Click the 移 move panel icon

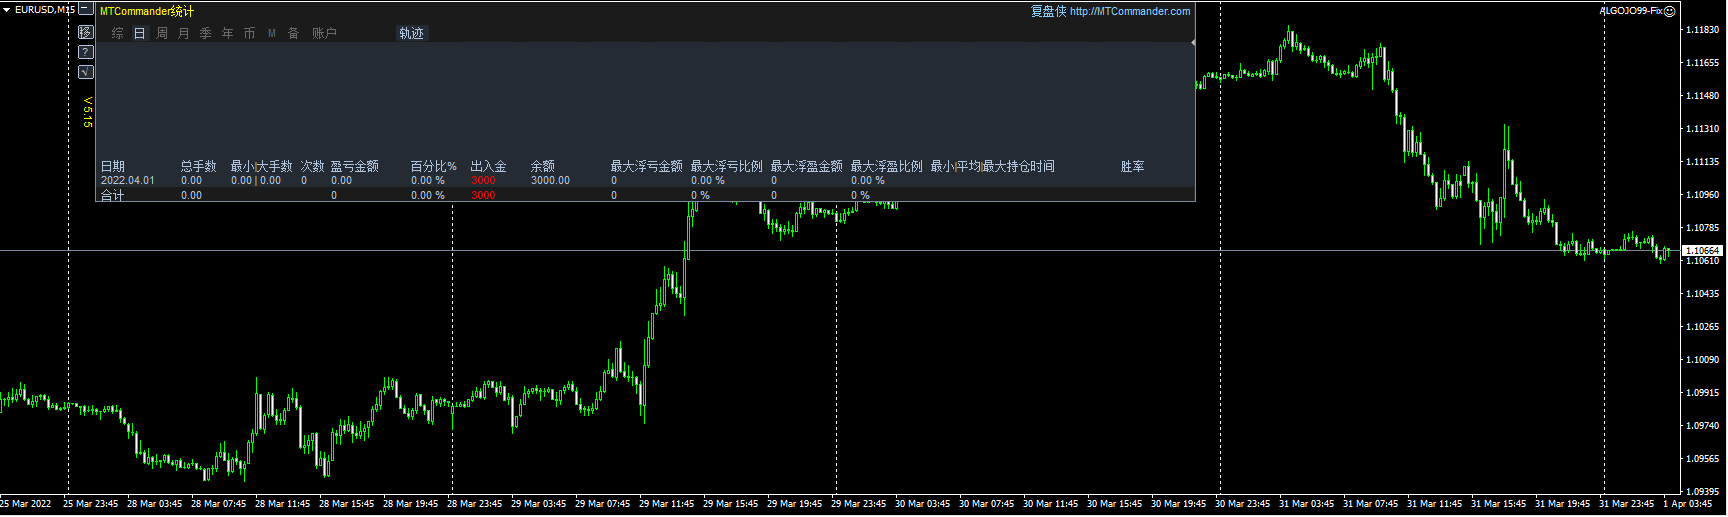[86, 32]
